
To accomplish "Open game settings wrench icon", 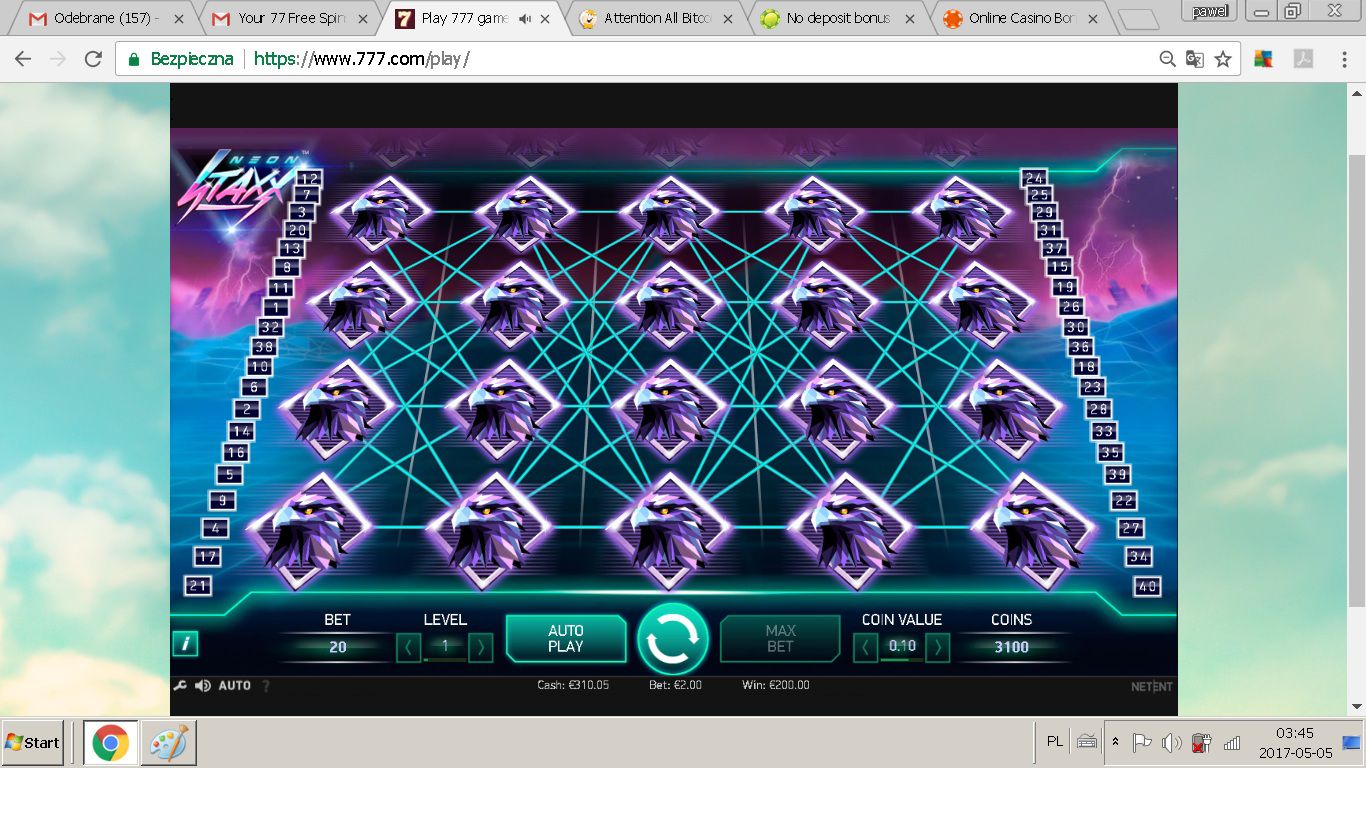I will tap(180, 686).
